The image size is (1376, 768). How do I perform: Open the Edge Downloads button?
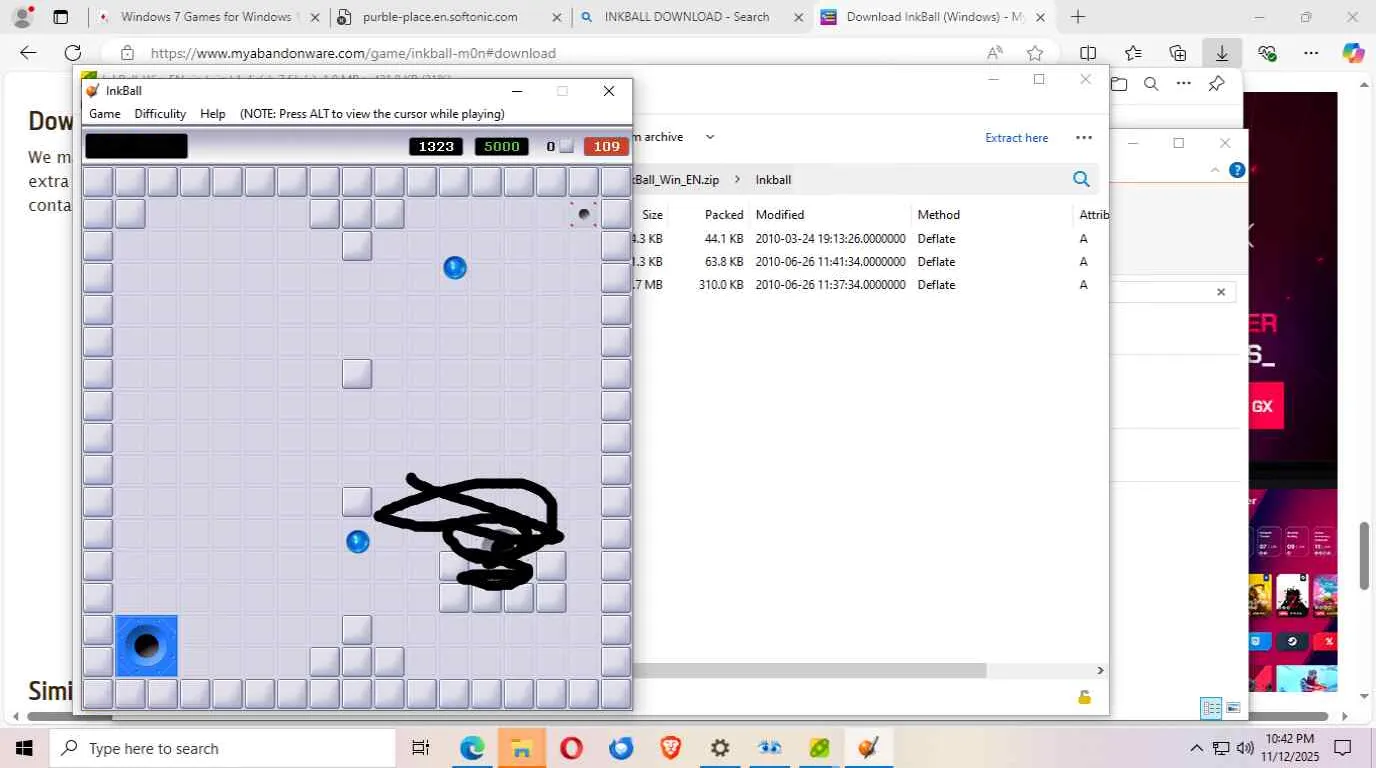click(1222, 53)
